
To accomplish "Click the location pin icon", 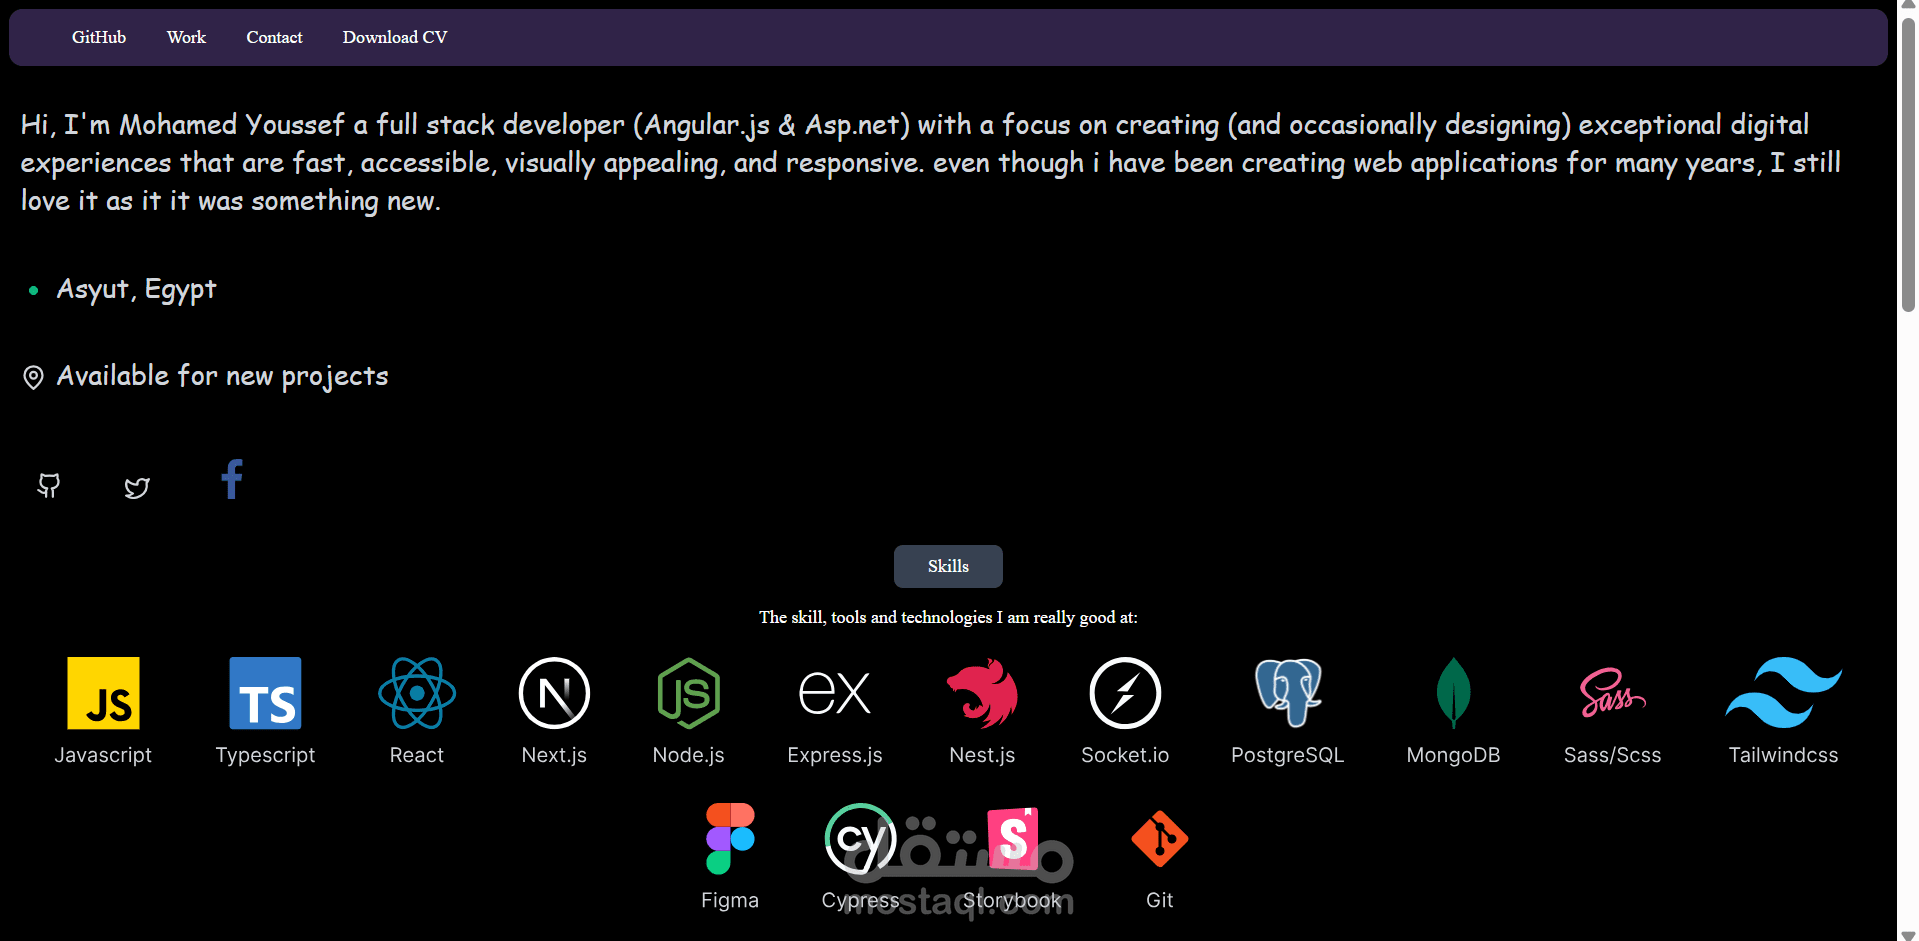I will (33, 377).
